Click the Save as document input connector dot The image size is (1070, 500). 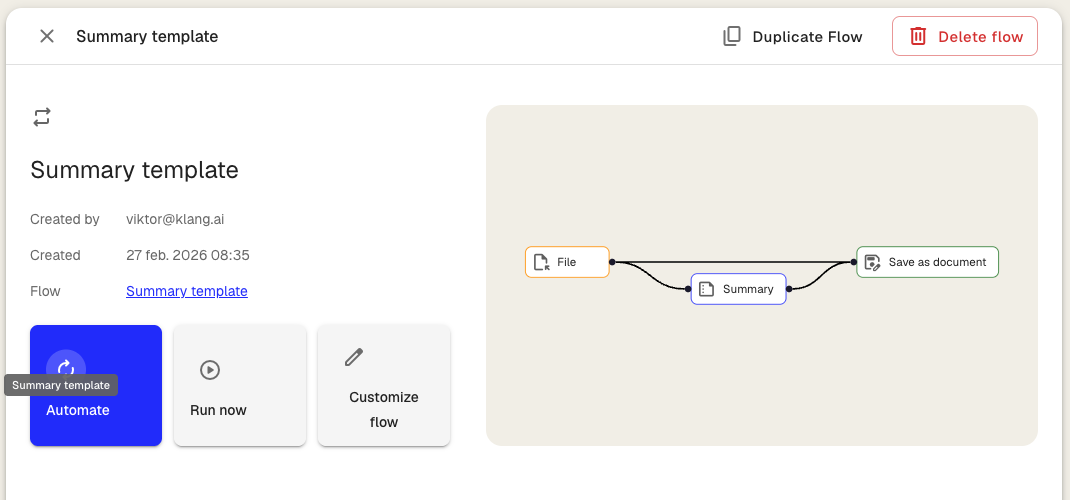coord(854,262)
